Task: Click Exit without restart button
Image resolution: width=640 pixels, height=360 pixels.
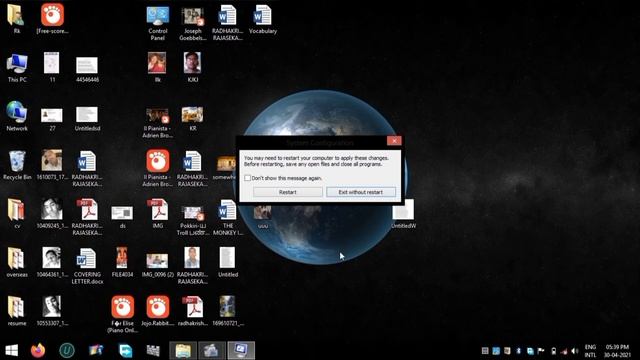Action: [x=361, y=192]
